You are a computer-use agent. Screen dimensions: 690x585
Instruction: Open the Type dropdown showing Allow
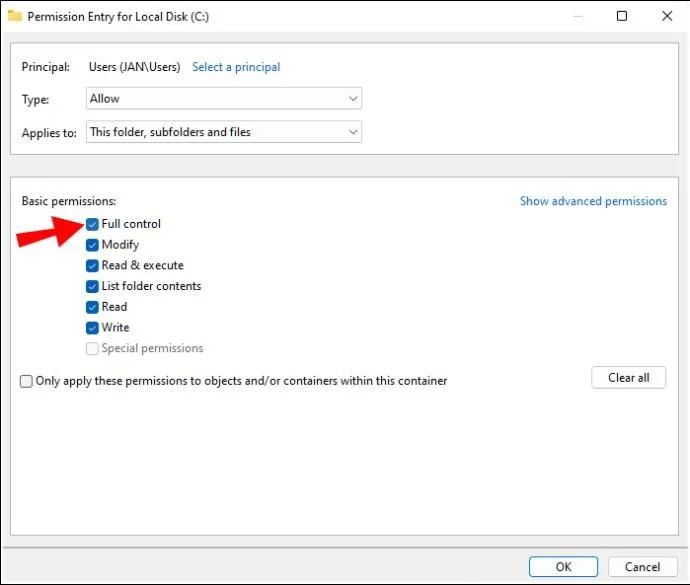point(224,99)
